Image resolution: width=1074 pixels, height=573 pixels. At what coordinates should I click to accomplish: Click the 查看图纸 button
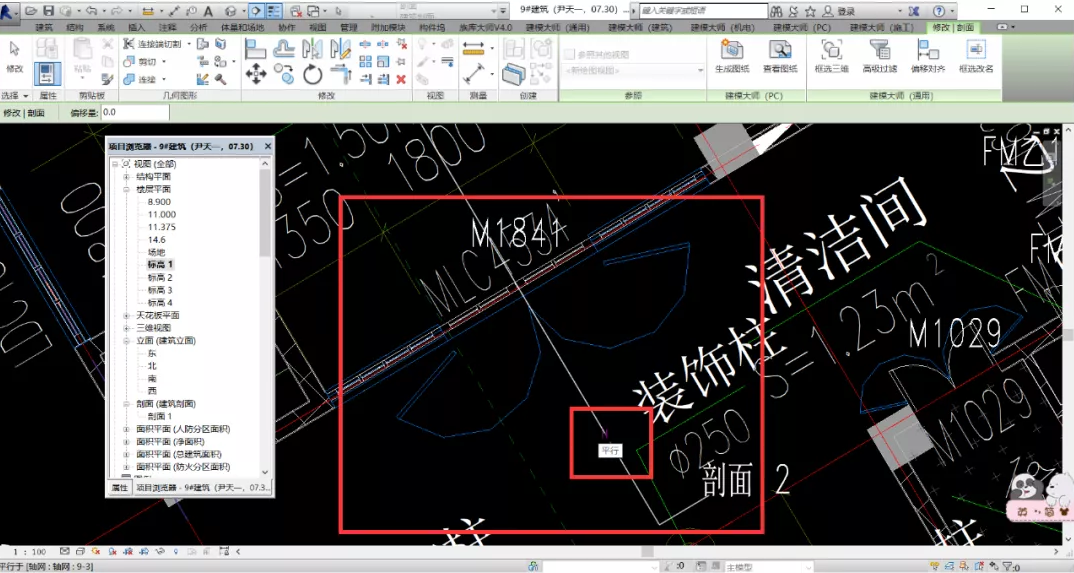click(780, 56)
